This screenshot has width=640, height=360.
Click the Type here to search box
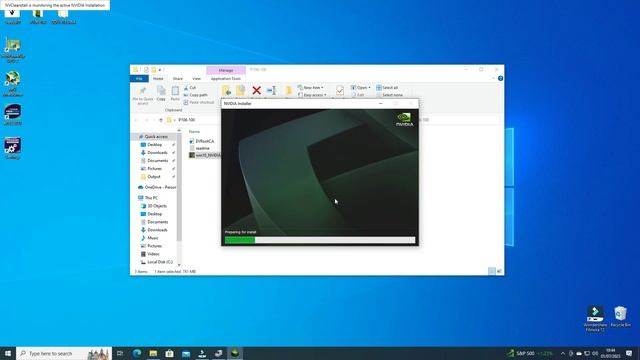point(64,353)
